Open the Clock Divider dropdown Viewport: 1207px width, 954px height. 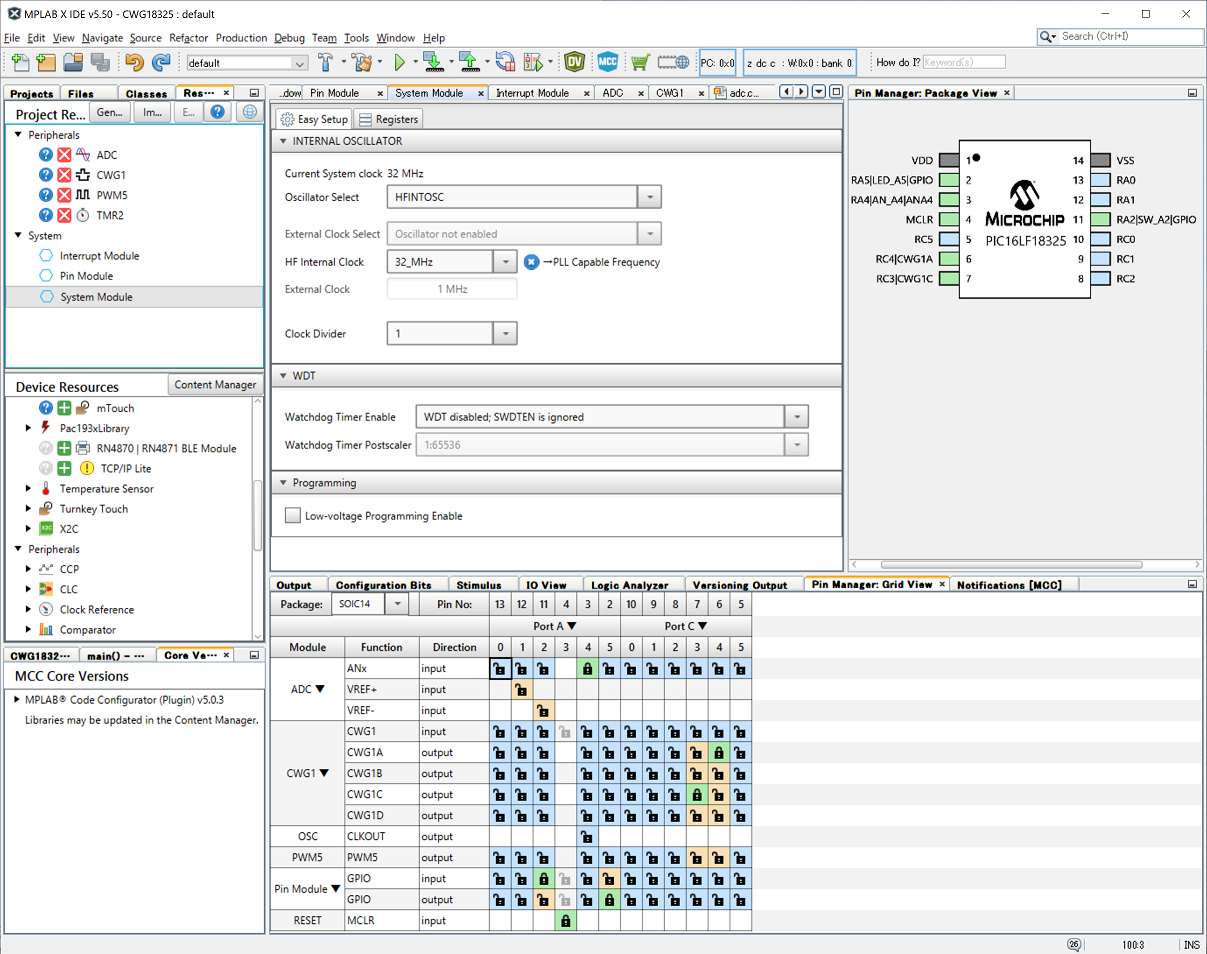click(x=506, y=334)
